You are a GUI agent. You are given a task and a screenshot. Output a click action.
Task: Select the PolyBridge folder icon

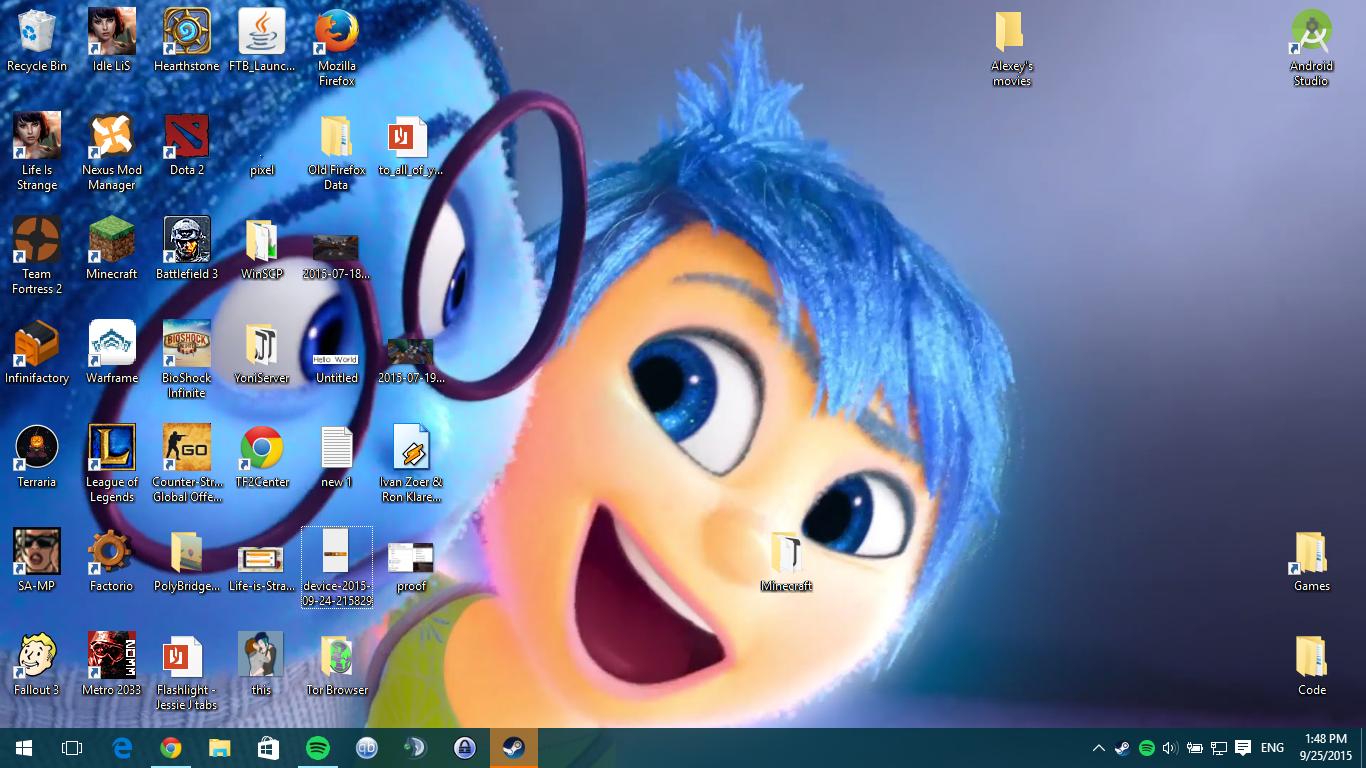(x=186, y=560)
